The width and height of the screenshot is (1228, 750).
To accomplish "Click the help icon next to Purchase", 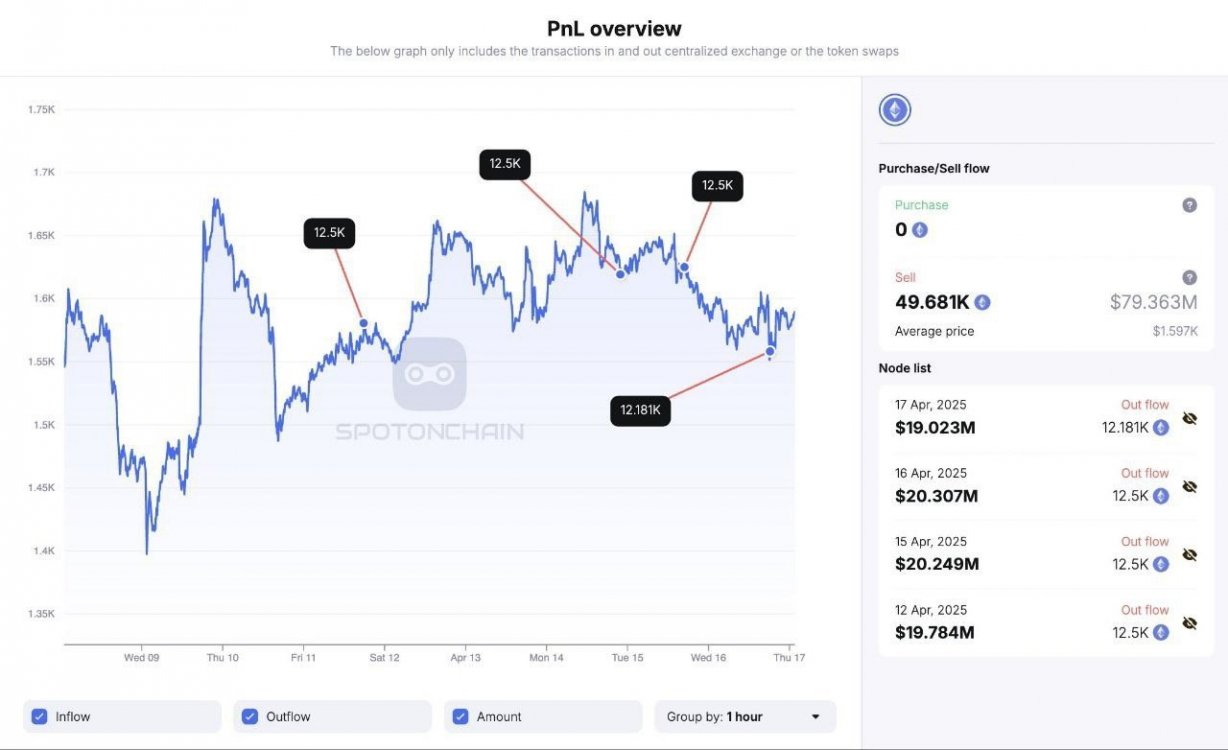I will pos(1189,205).
